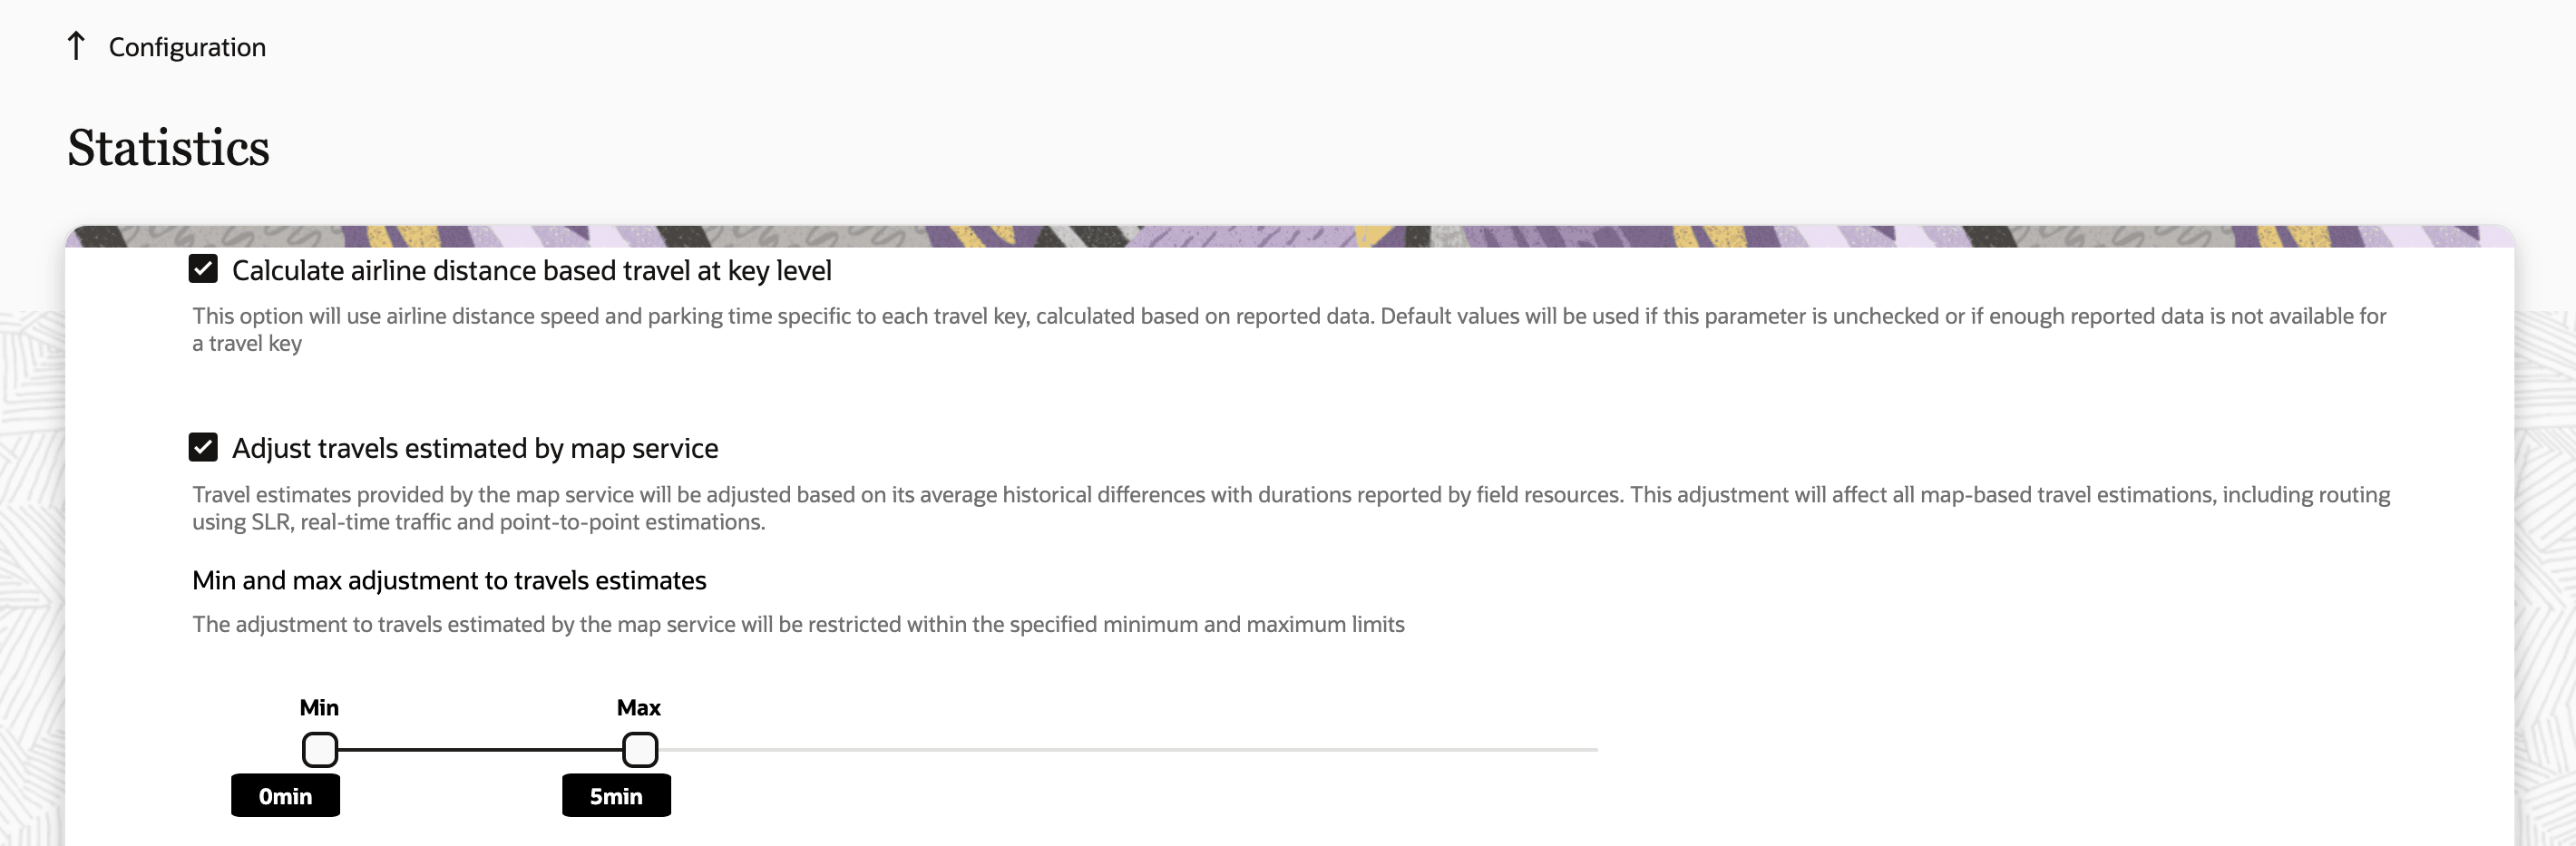The image size is (2576, 846).
Task: Click Min and max adjustment heading
Action: pyautogui.click(x=449, y=579)
